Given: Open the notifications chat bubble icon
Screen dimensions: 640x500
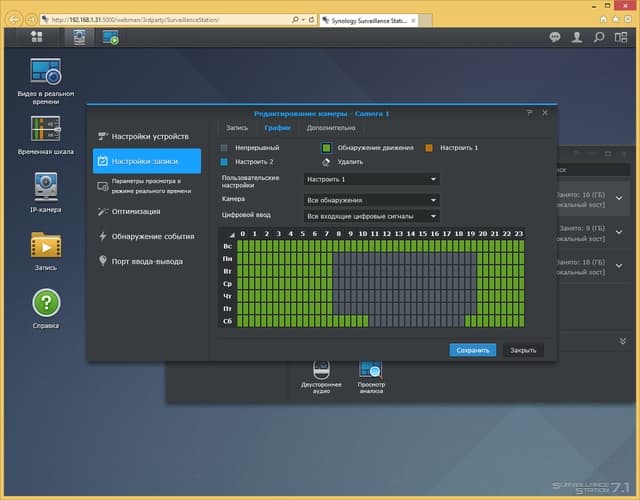Looking at the screenshot, I should pyautogui.click(x=554, y=38).
